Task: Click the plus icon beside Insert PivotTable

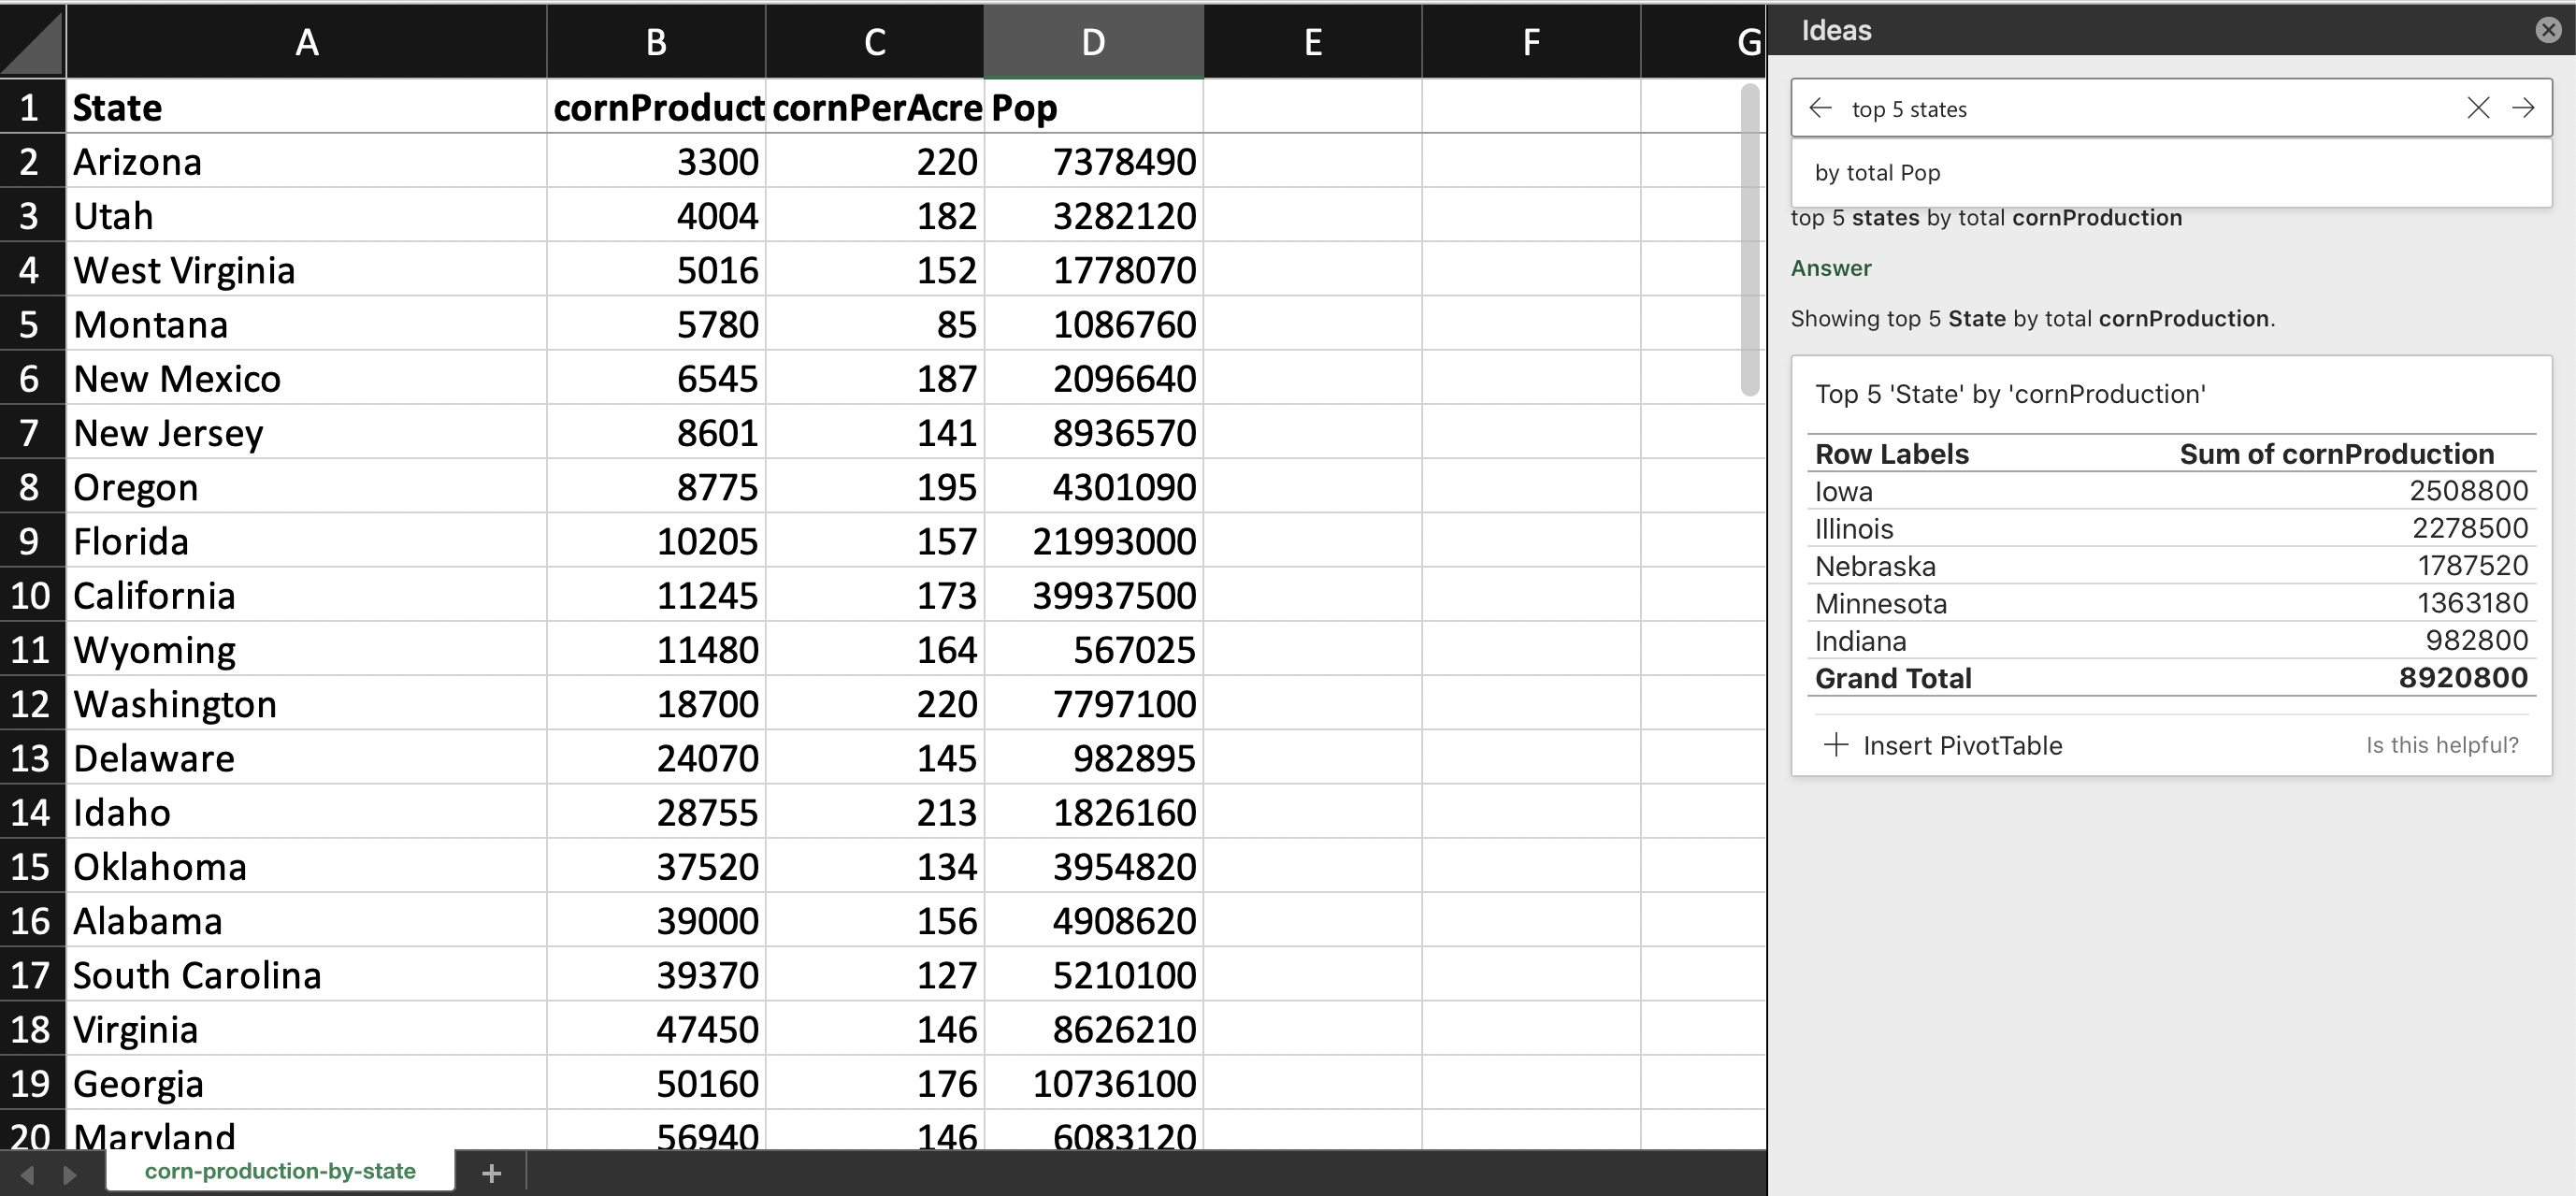Action: [1836, 745]
